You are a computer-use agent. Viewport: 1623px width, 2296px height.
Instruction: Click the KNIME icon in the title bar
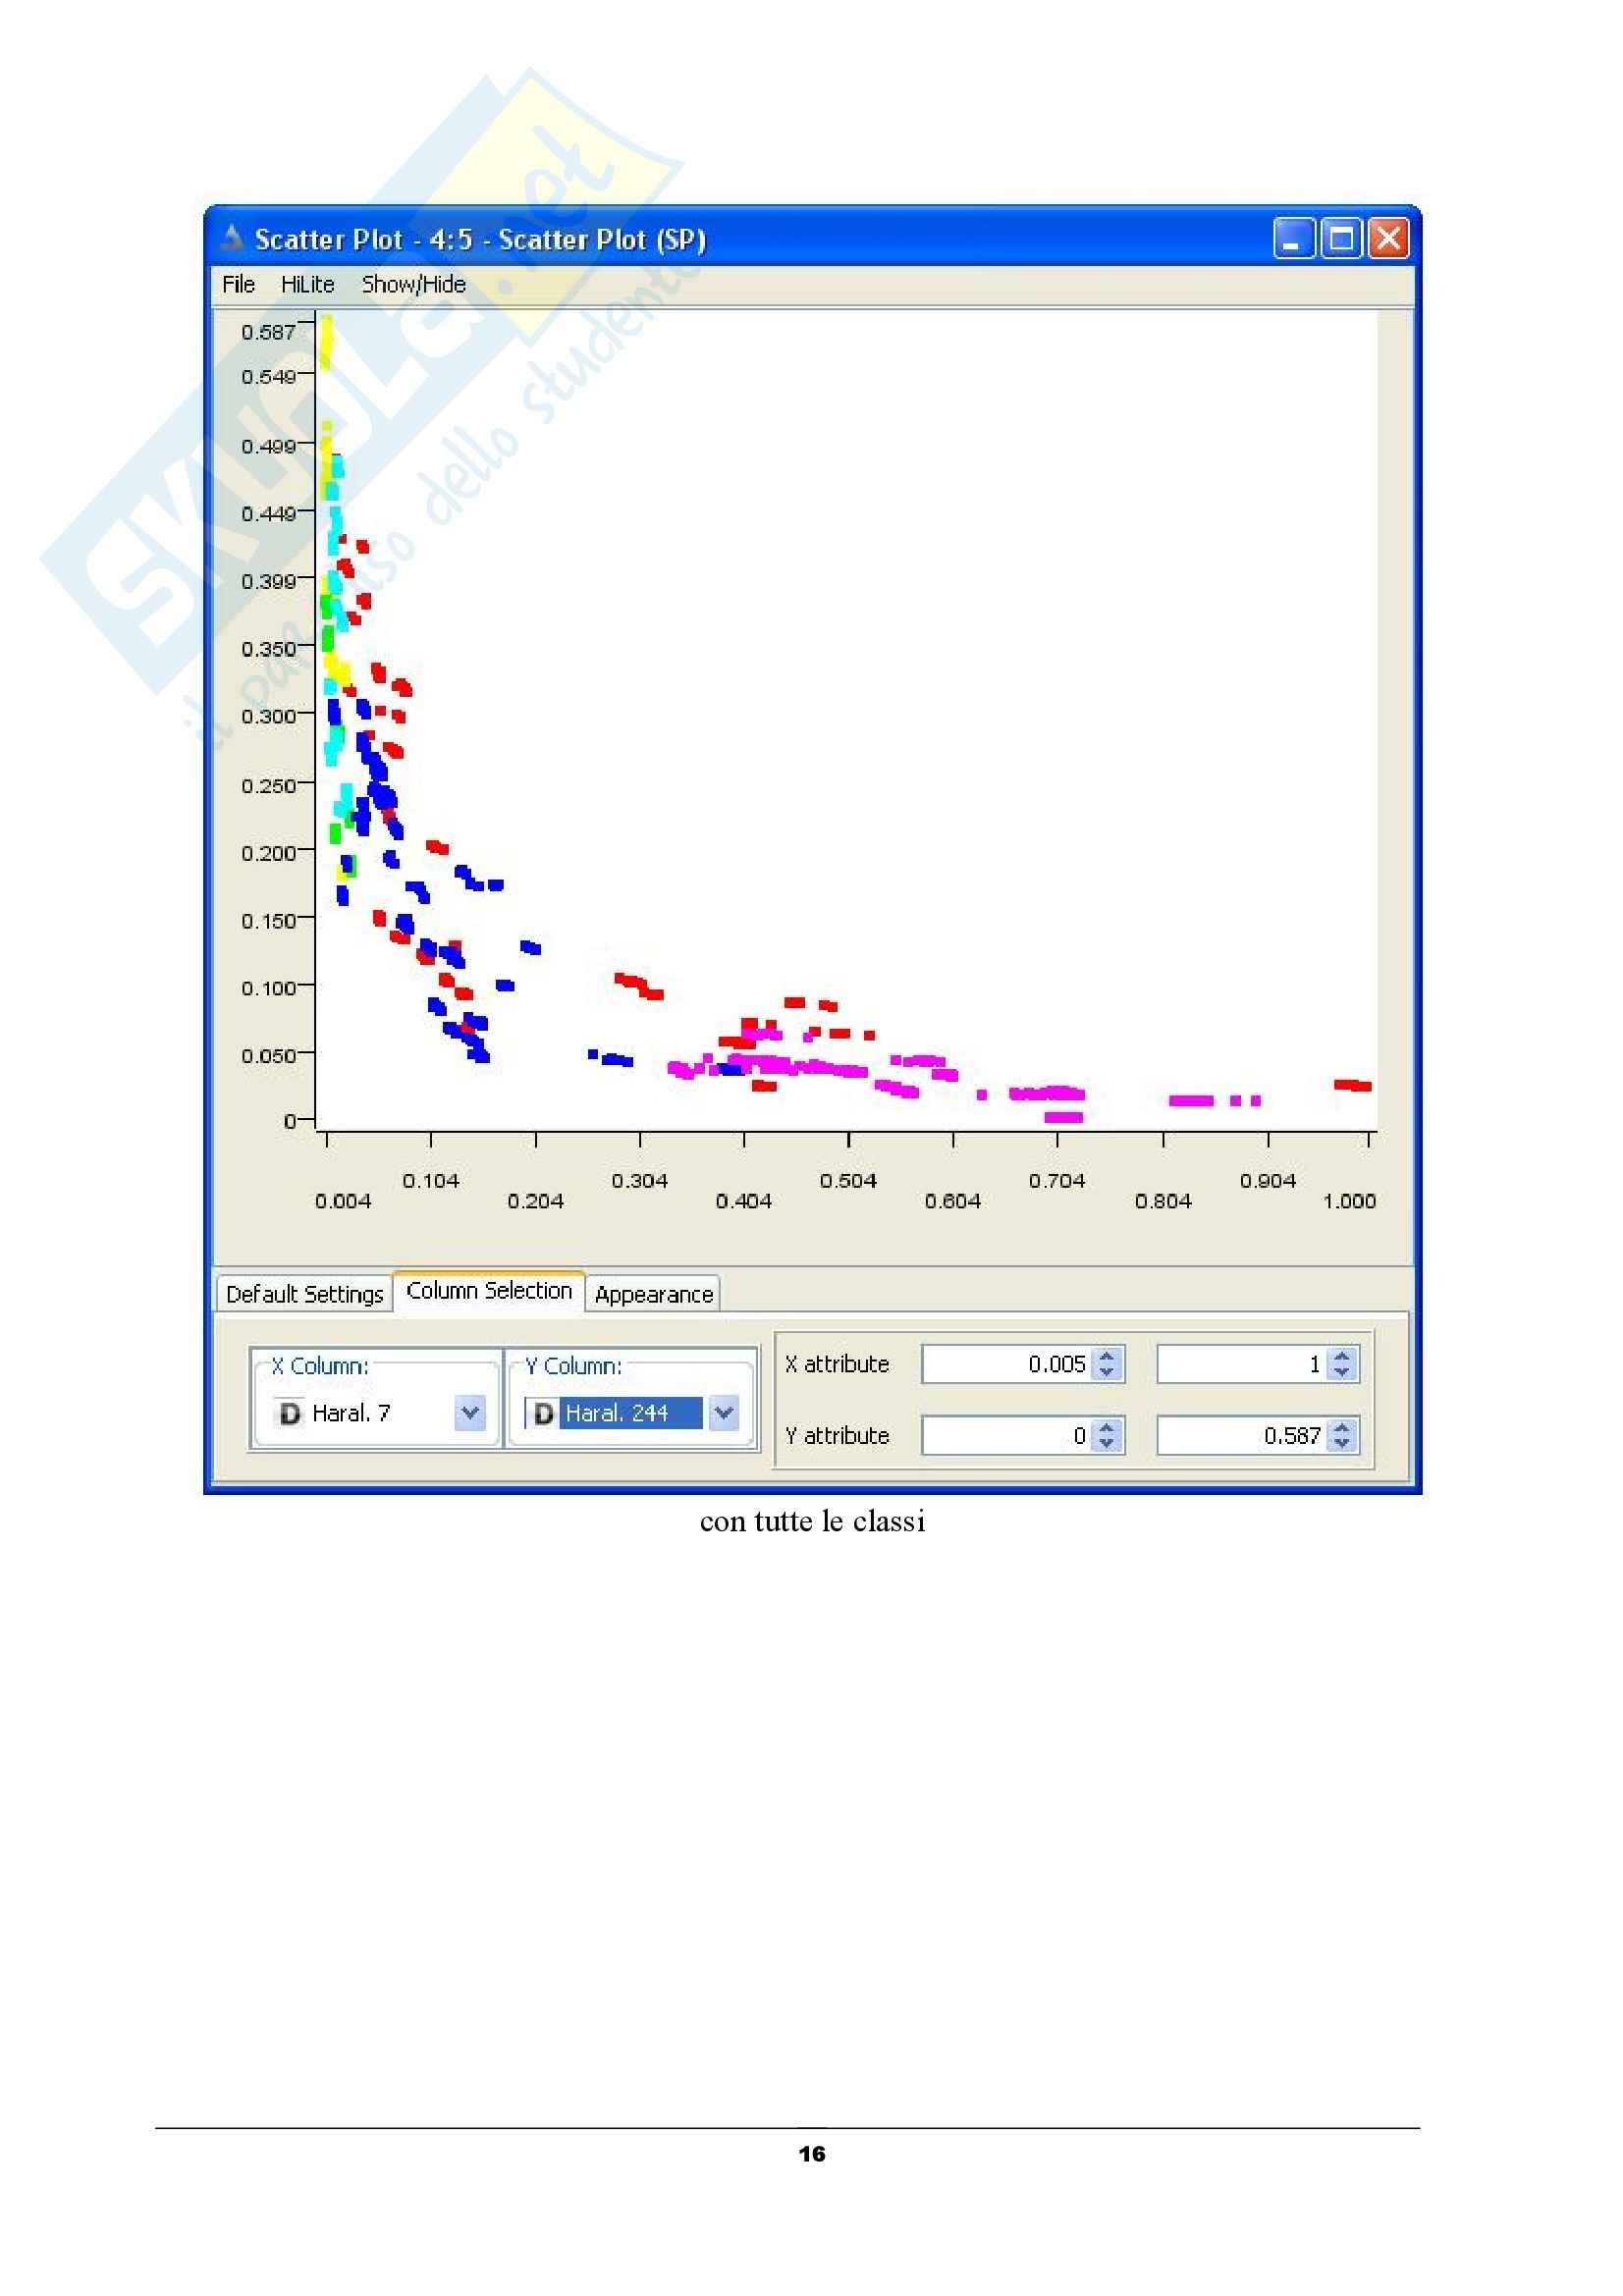[232, 238]
